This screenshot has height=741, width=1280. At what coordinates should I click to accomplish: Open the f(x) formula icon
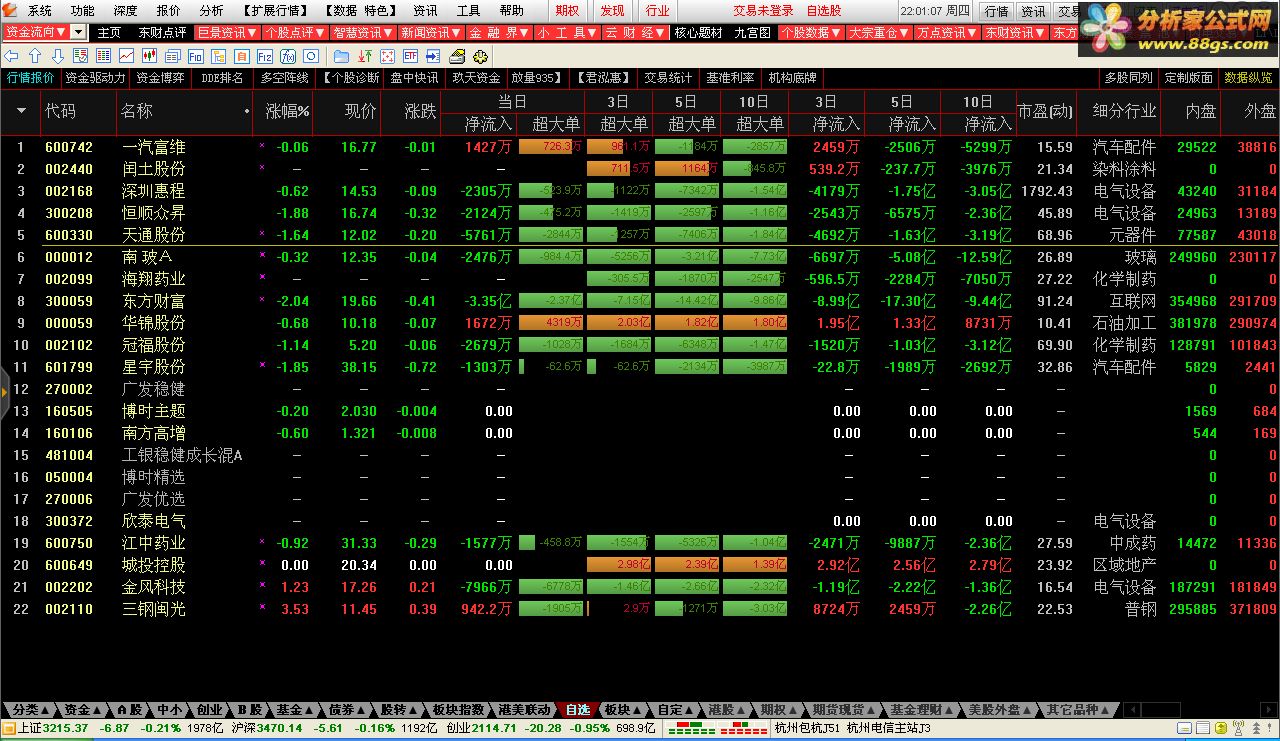pyautogui.click(x=288, y=56)
